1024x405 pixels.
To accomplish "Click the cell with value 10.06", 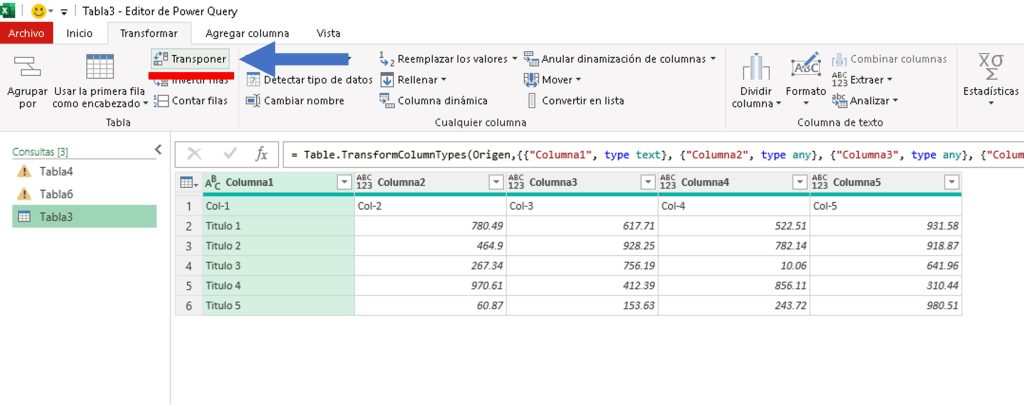I will 734,266.
